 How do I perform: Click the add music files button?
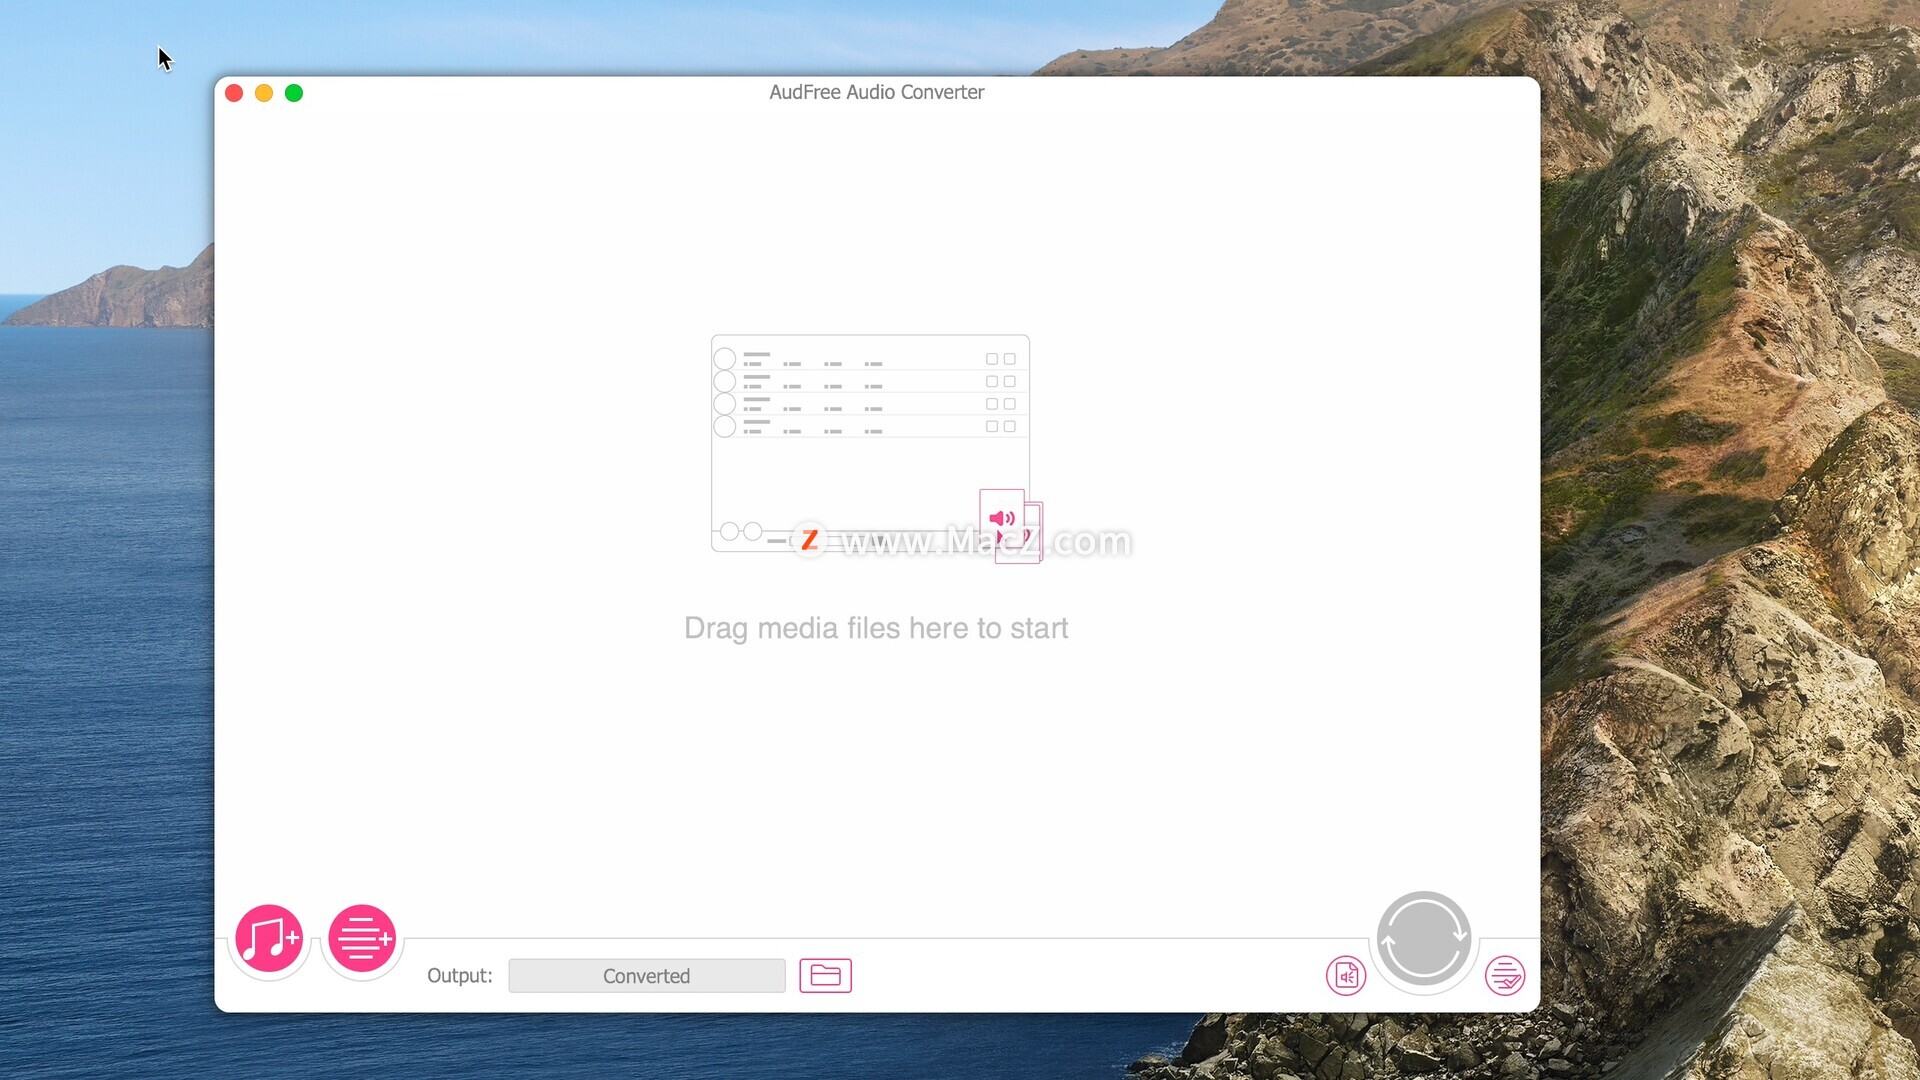[269, 938]
